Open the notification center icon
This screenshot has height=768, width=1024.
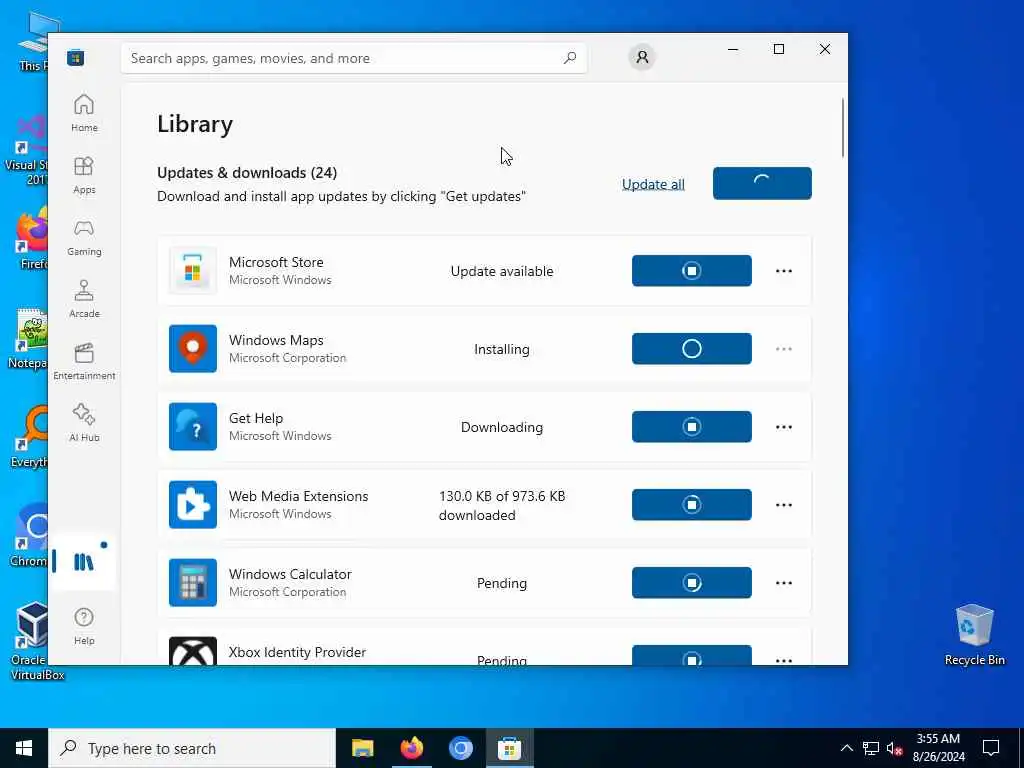coord(991,748)
